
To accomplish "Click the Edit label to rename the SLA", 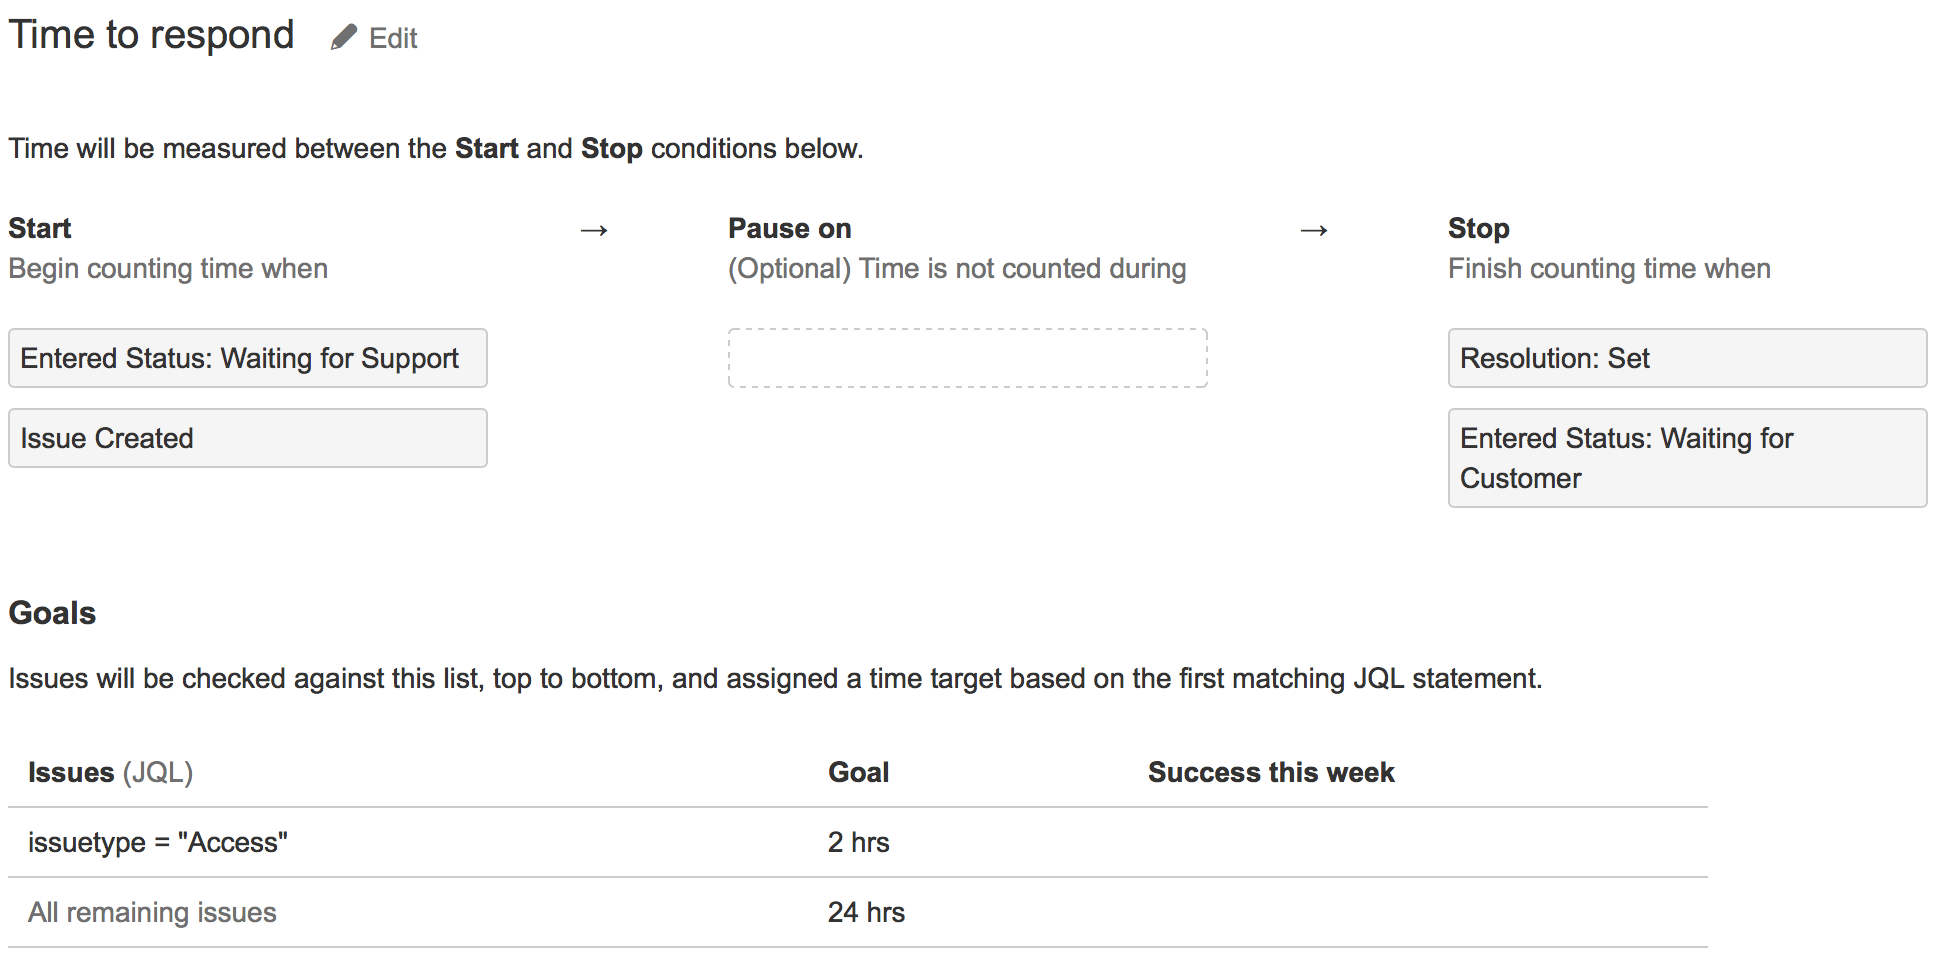I will pos(393,38).
